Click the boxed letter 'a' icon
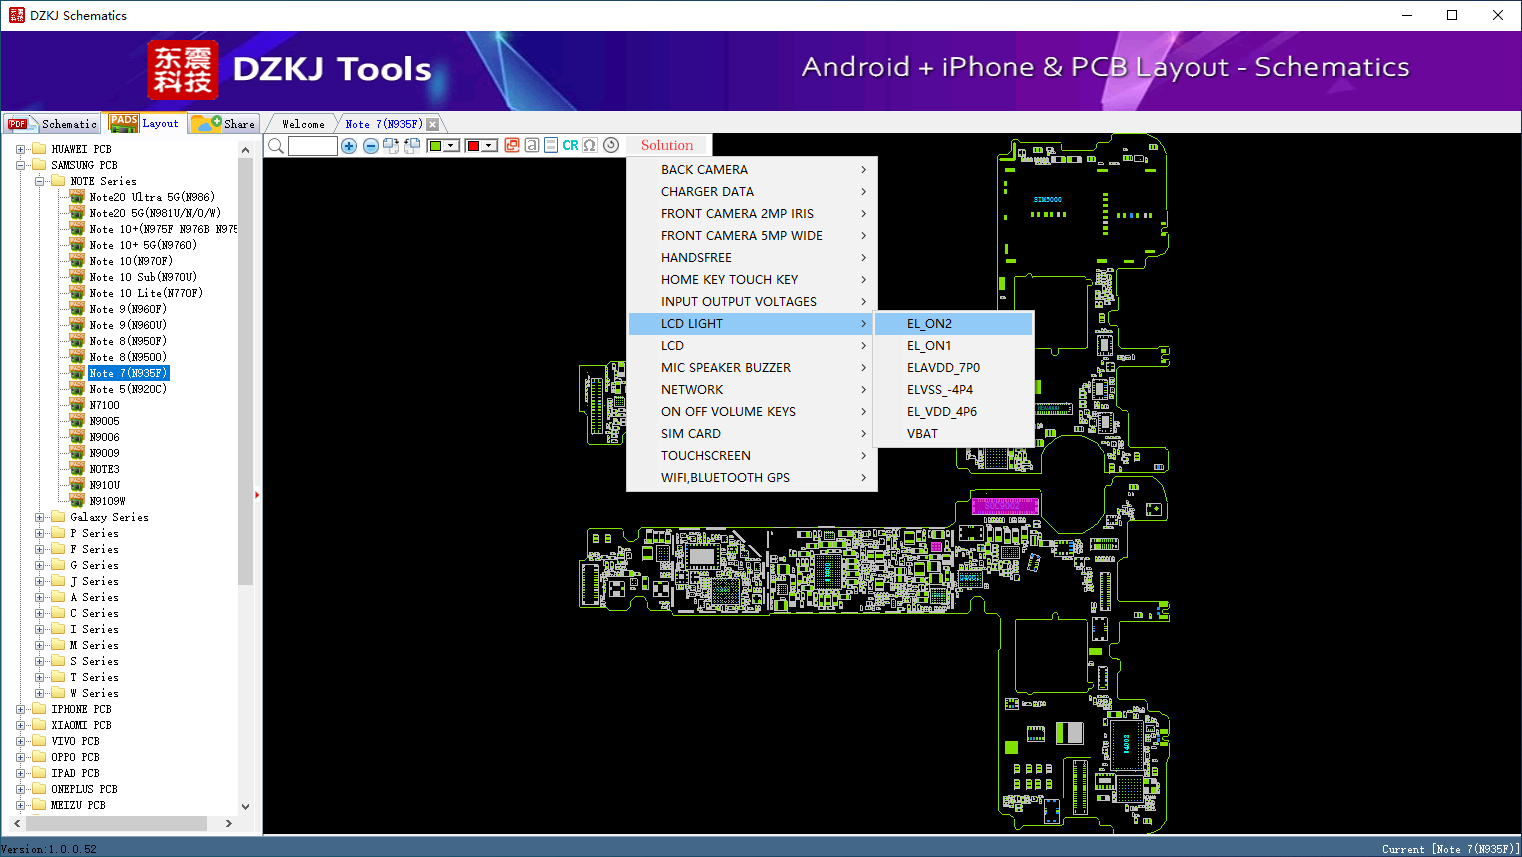The height and width of the screenshot is (857, 1522). (x=532, y=145)
